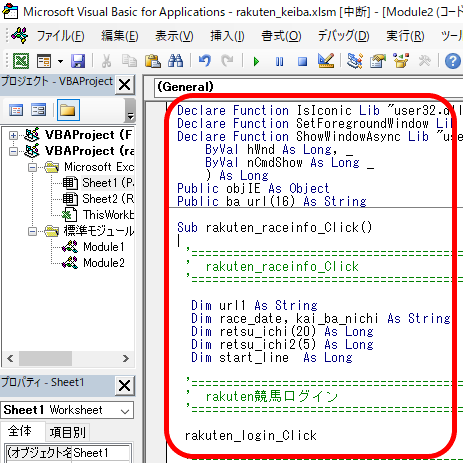Image resolution: width=463 pixels, height=463 pixels.
Task: Open the Project Explorer icon
Action: [355, 61]
